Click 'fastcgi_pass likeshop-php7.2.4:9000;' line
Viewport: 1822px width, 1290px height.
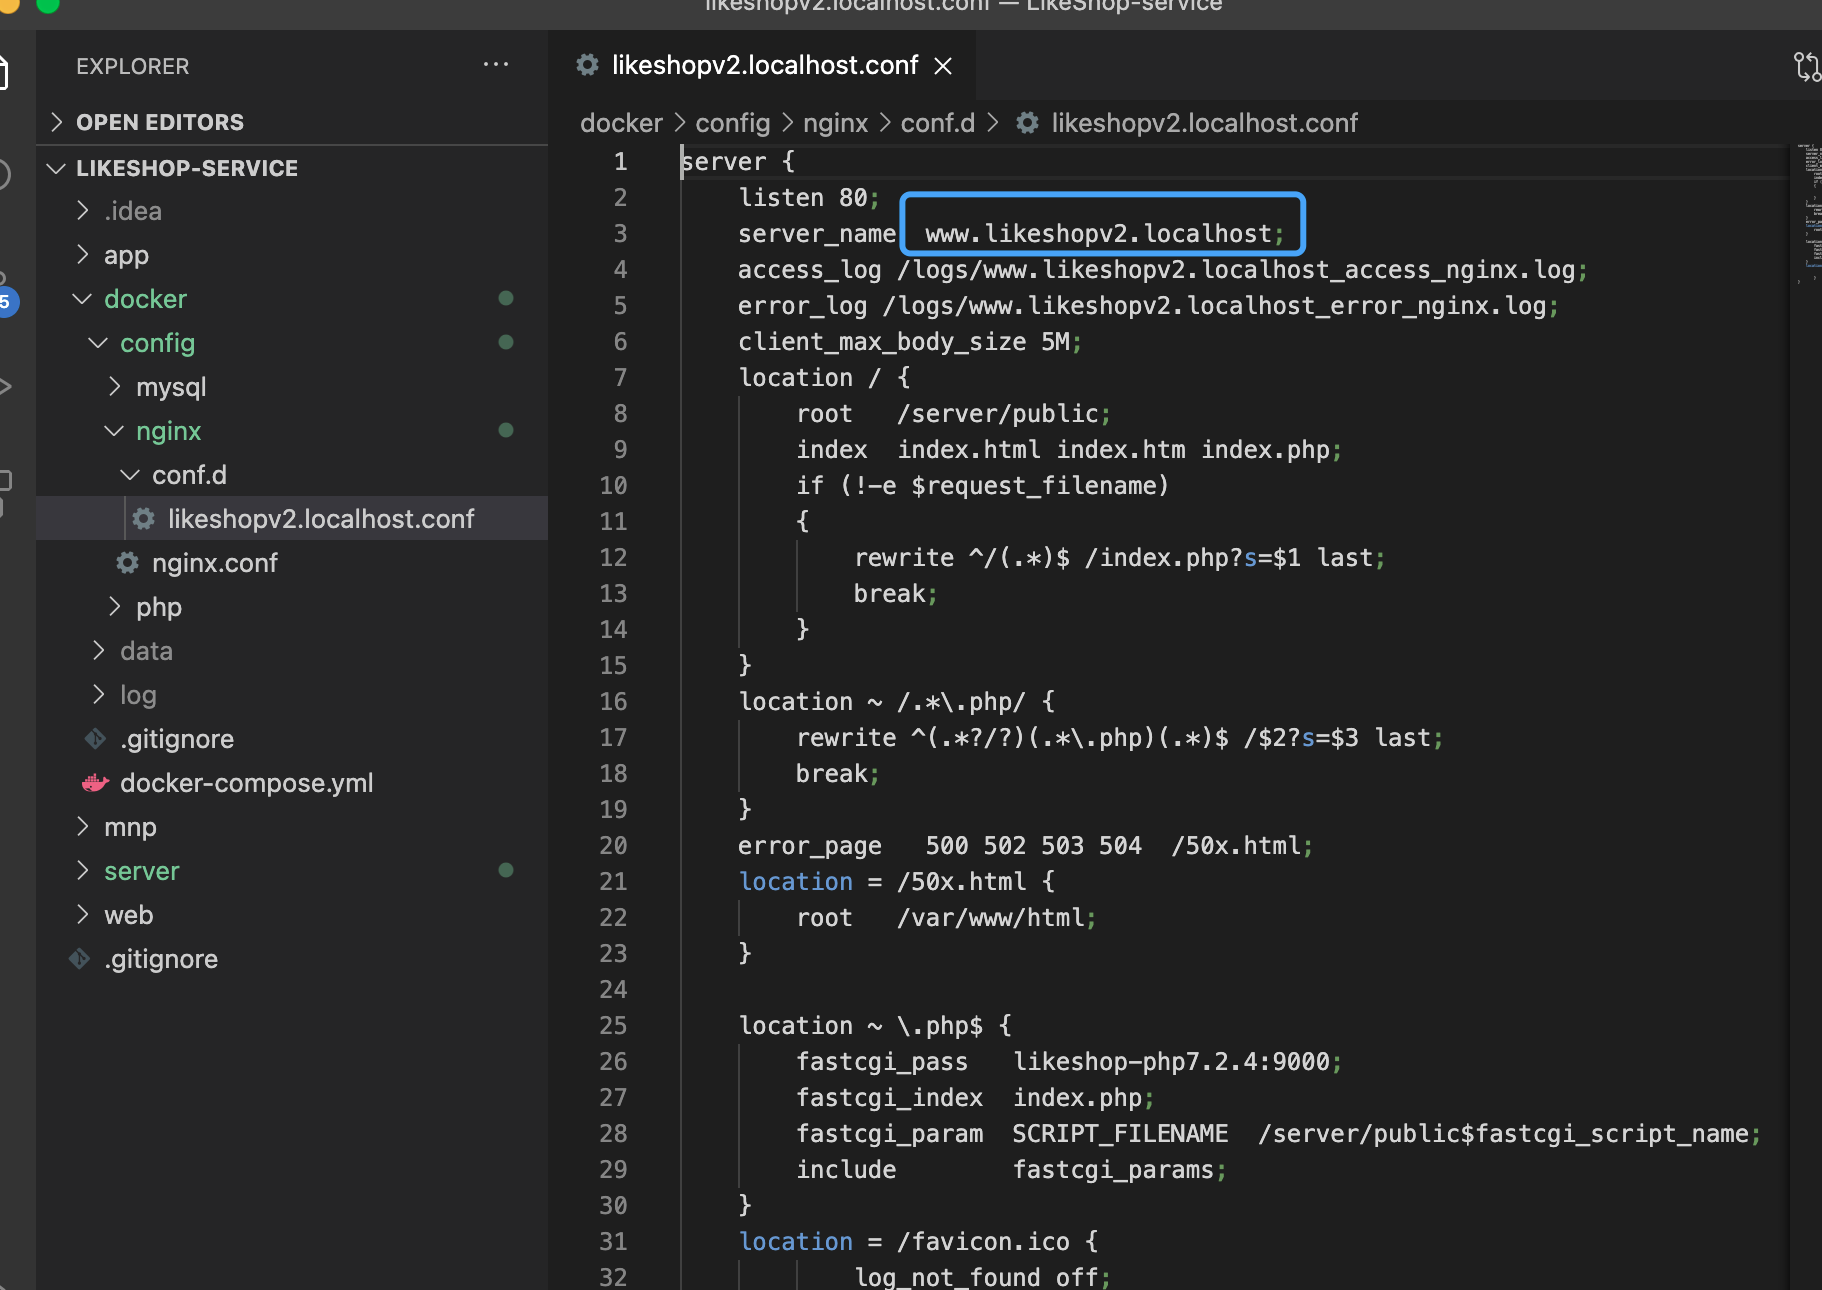1069,1062
